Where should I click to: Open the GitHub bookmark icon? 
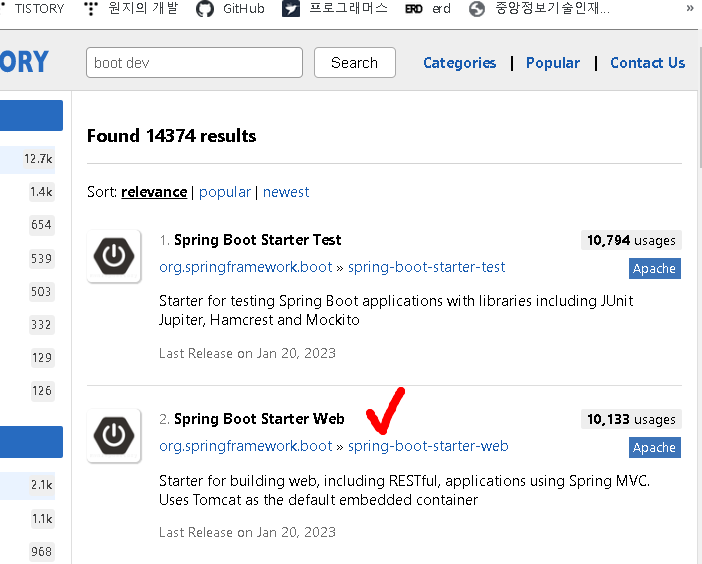205,9
